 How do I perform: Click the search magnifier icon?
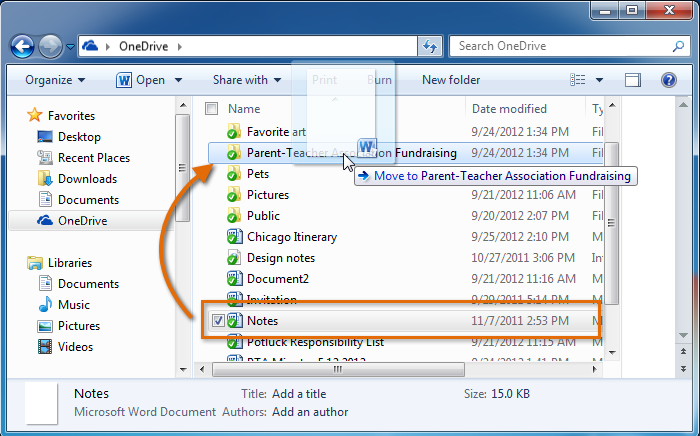[678, 46]
